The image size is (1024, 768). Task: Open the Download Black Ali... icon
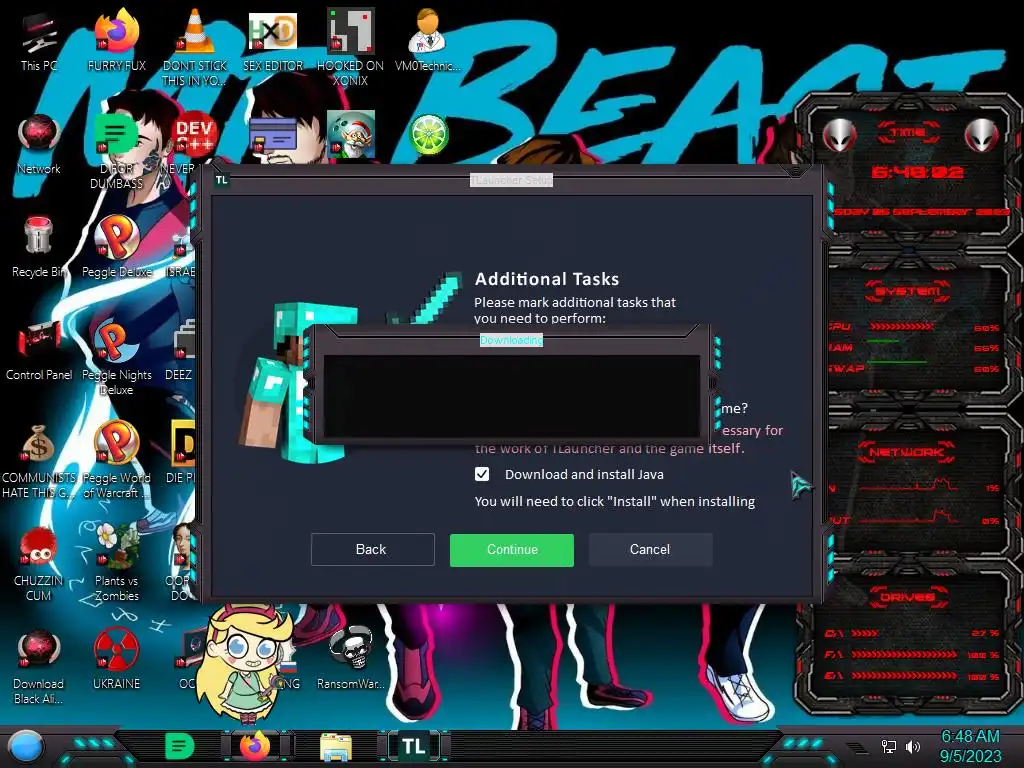(39, 666)
